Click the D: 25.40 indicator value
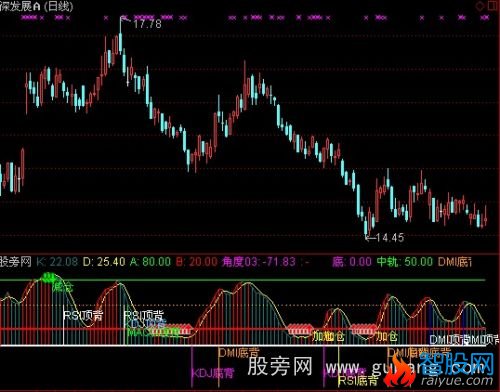 tap(104, 262)
